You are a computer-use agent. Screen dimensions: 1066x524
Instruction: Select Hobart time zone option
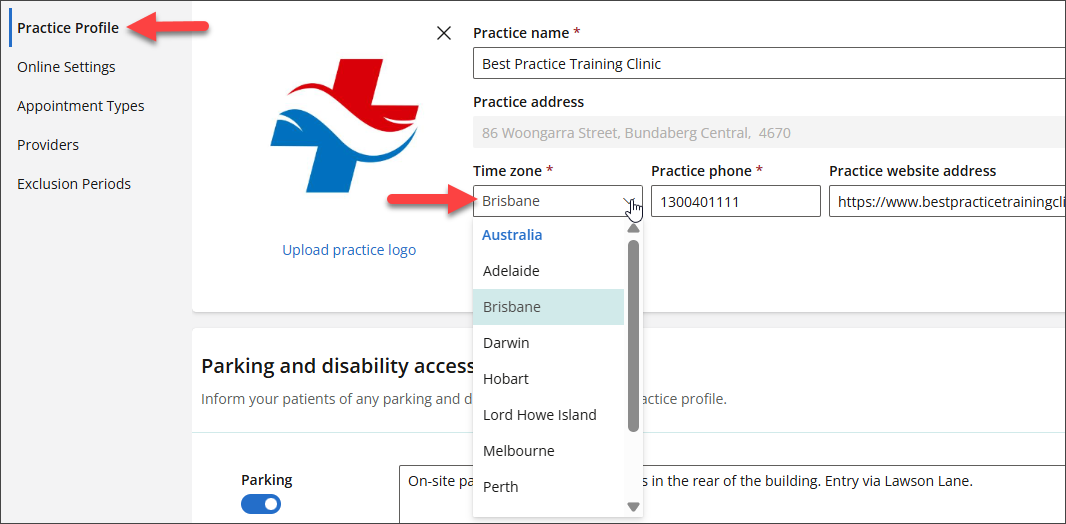tap(506, 379)
